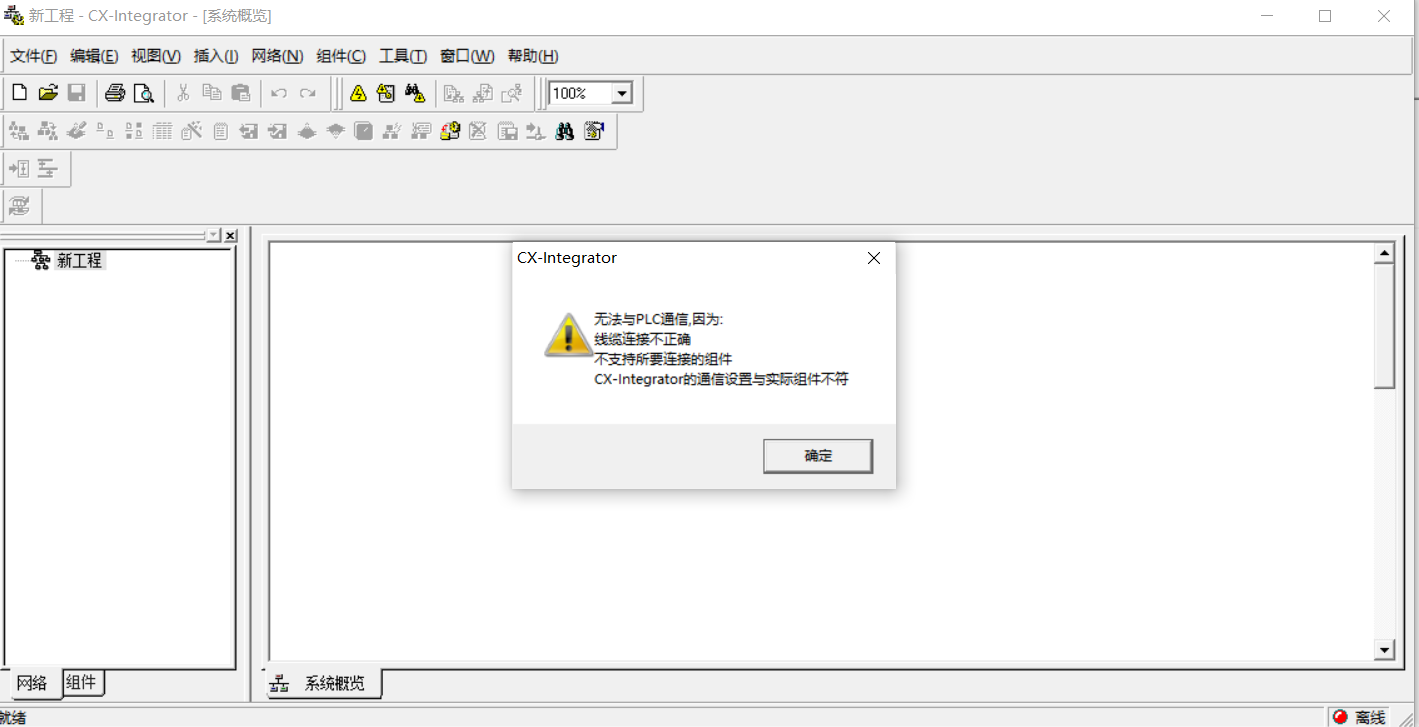Click the binoculars with warning icon
Viewport: 1419px width, 727px height.
[415, 93]
